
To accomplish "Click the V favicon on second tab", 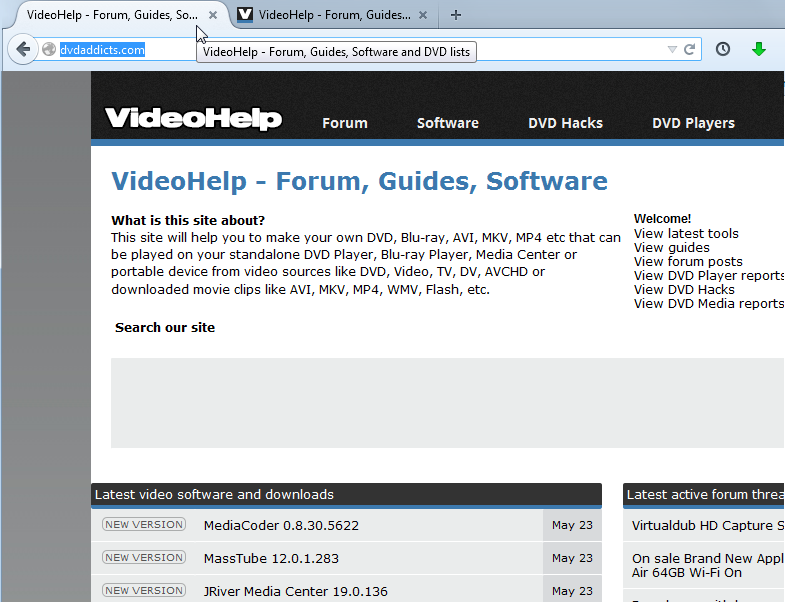I will coord(245,15).
